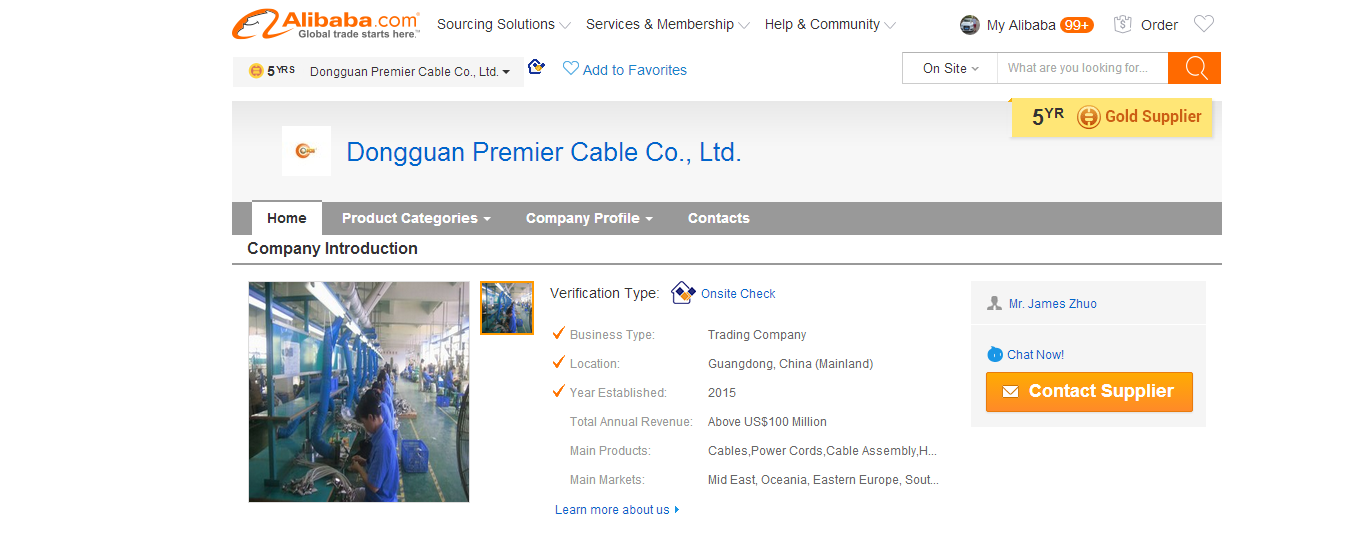Click Chat Now! link

coord(1036,355)
